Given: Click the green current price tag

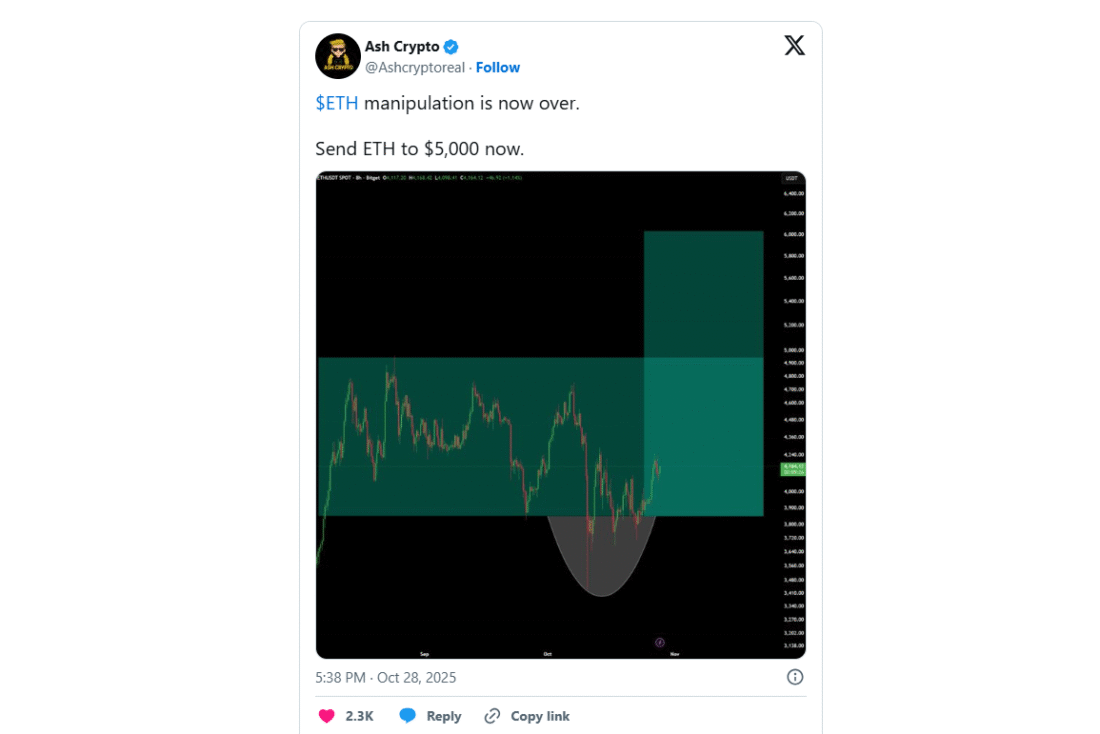Looking at the screenshot, I should [794, 469].
